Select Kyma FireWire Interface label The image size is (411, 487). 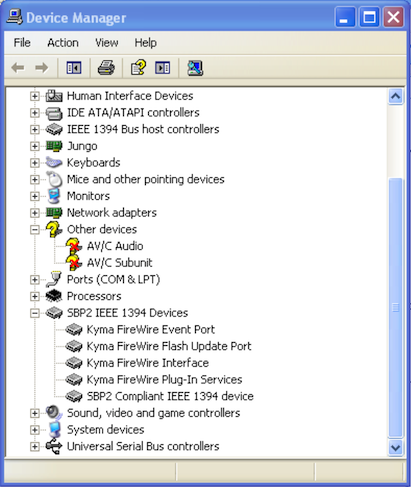click(148, 363)
